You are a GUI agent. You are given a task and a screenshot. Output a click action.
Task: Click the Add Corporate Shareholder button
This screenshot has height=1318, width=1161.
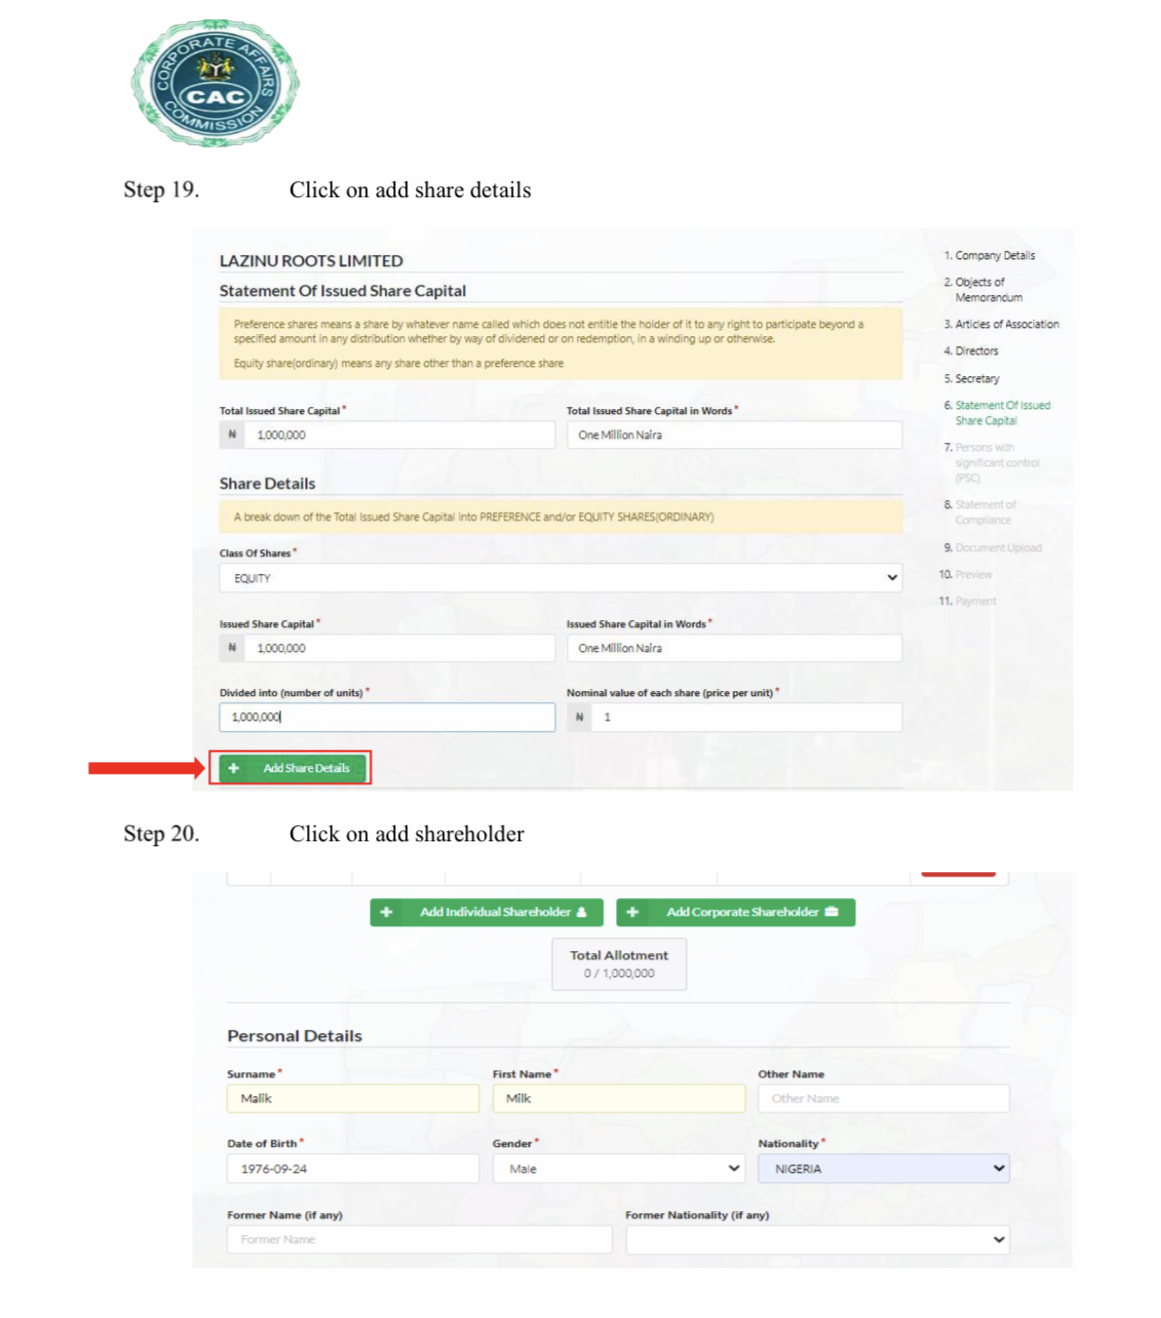pos(736,912)
